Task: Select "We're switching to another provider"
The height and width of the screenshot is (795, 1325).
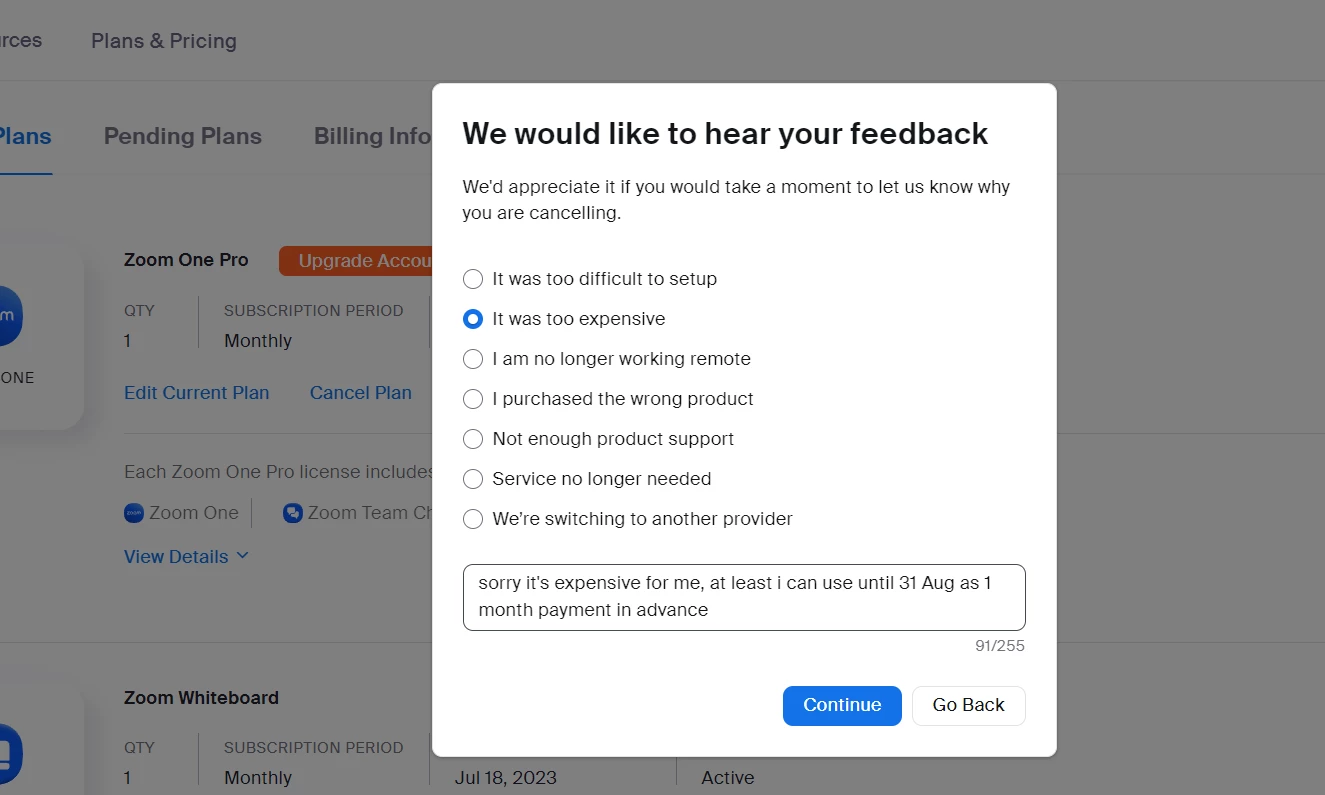Action: pyautogui.click(x=473, y=519)
